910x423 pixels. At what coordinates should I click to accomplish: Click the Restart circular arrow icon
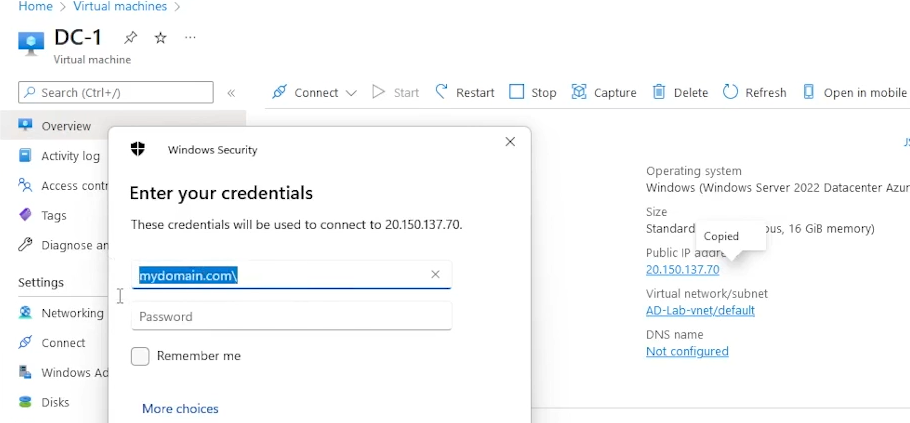(x=442, y=92)
